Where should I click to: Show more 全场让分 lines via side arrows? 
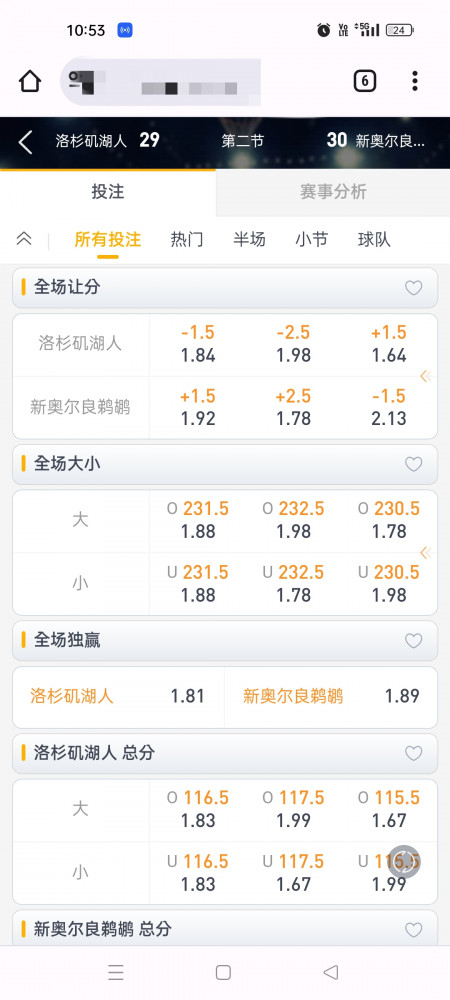(x=426, y=376)
